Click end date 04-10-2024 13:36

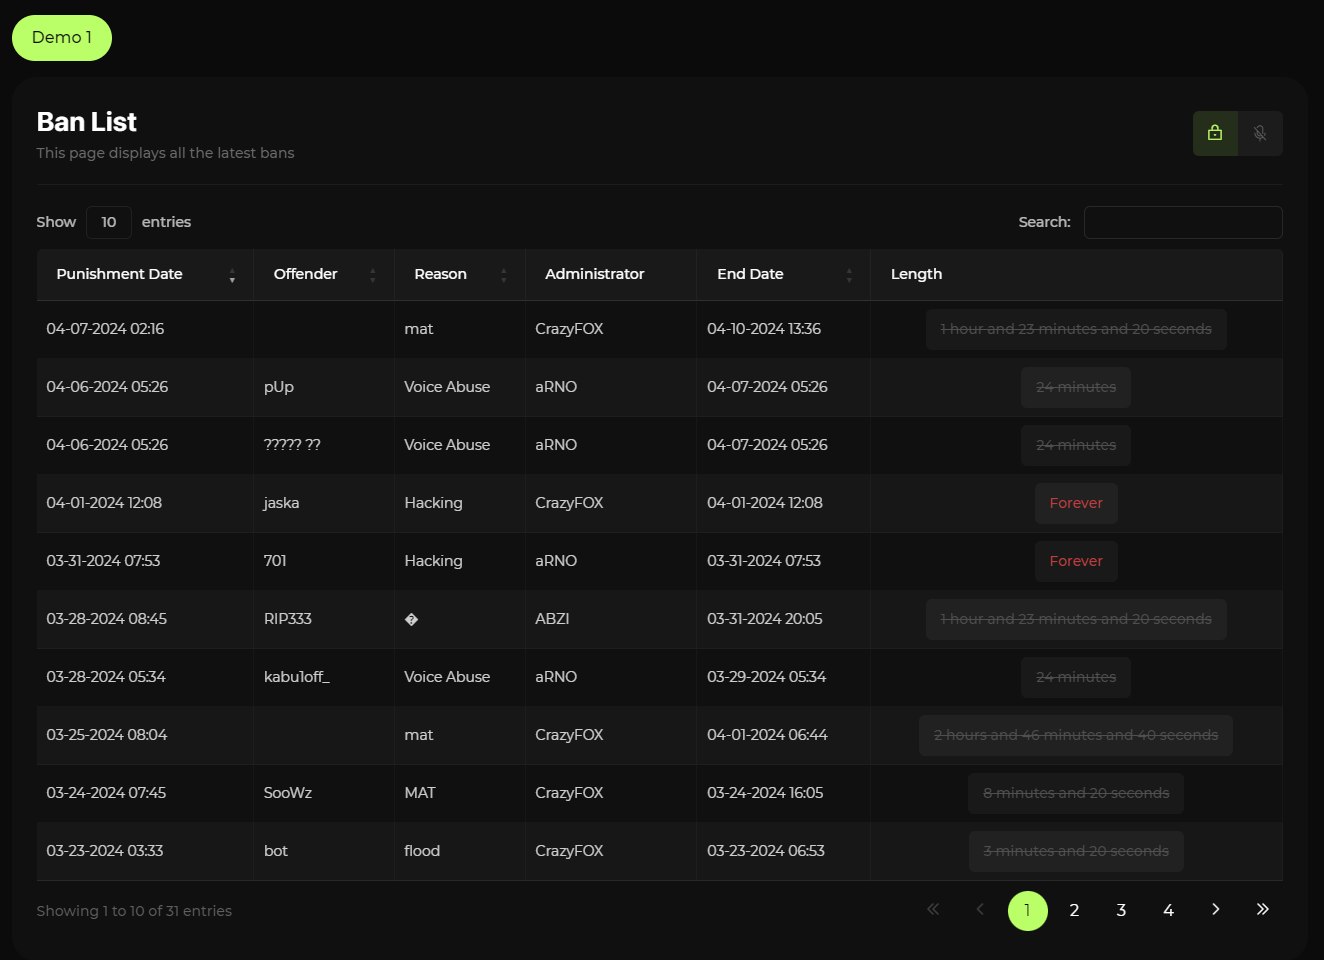coord(764,329)
